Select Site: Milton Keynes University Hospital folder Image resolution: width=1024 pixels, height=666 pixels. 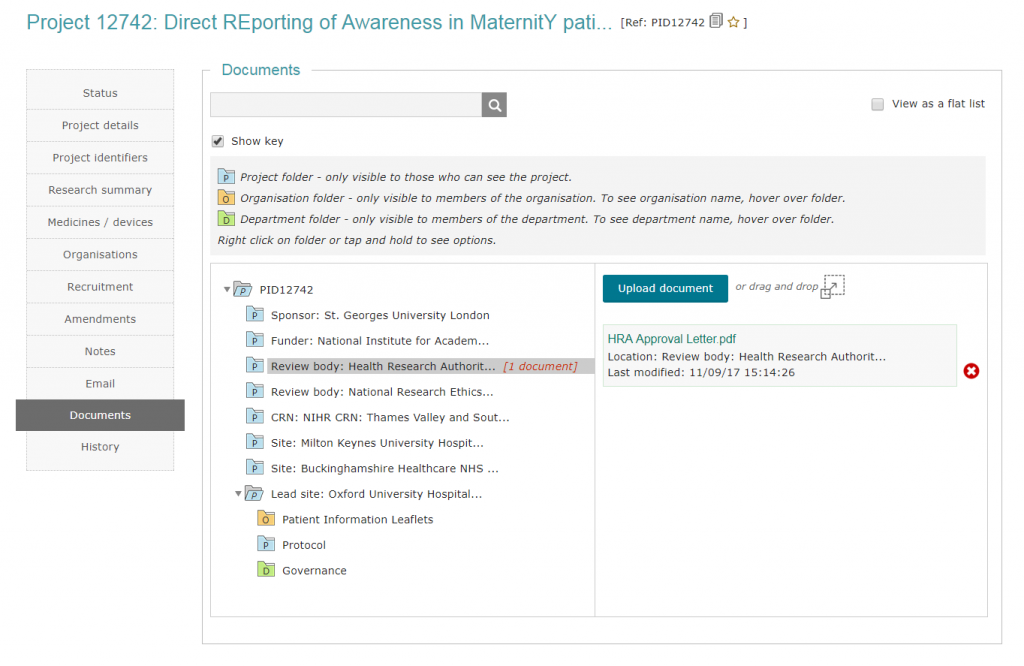377,443
